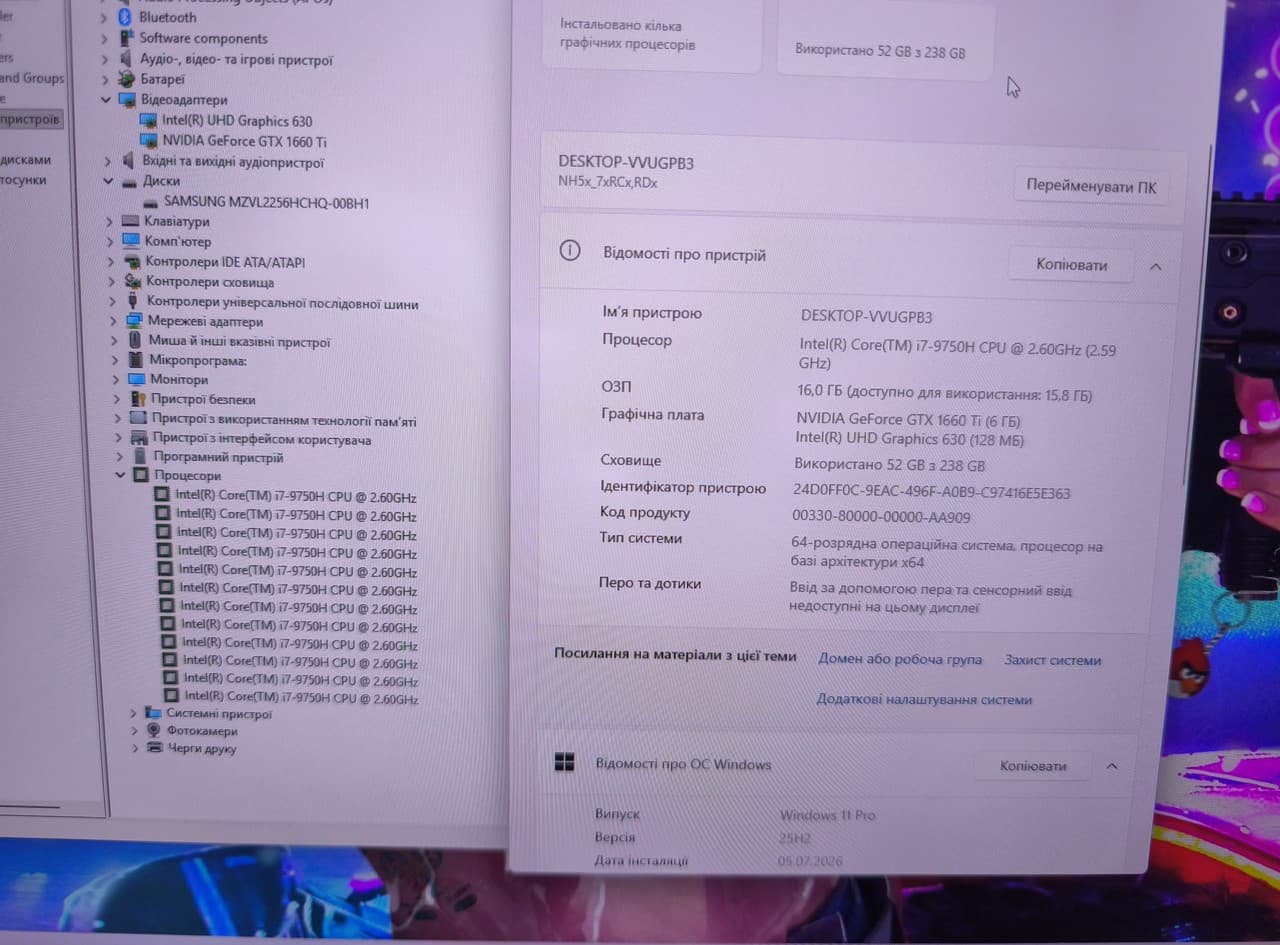Collapse the Процесори tree node
The image size is (1280, 945).
click(120, 476)
